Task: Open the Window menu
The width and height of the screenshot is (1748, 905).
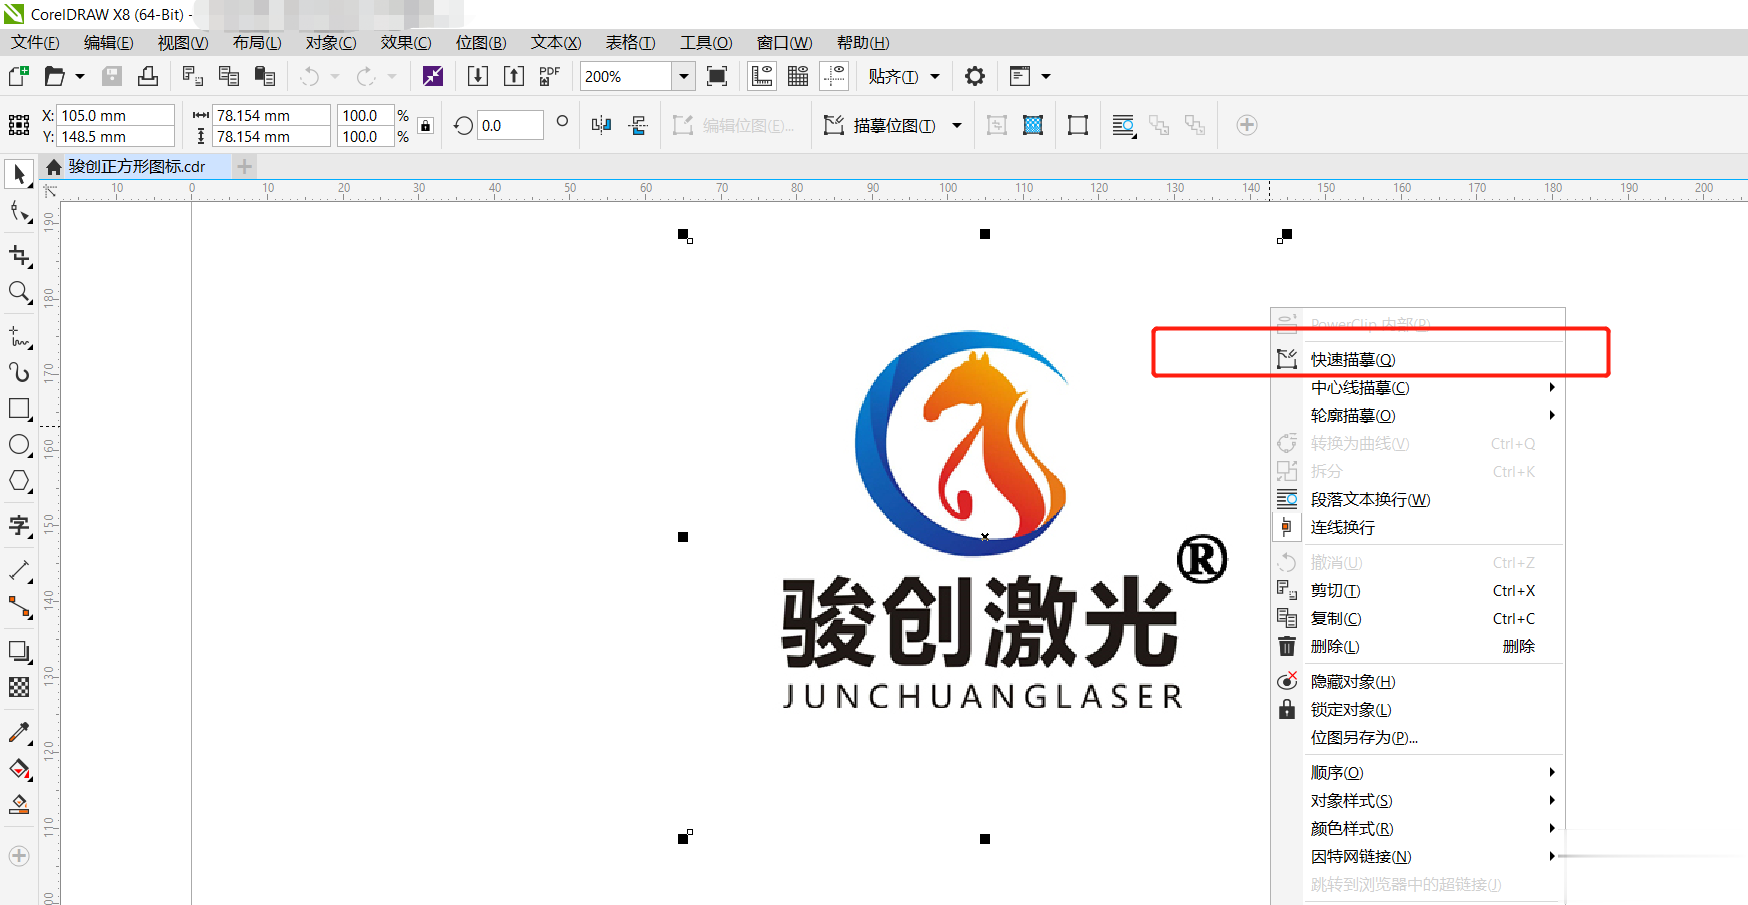Action: point(784,42)
